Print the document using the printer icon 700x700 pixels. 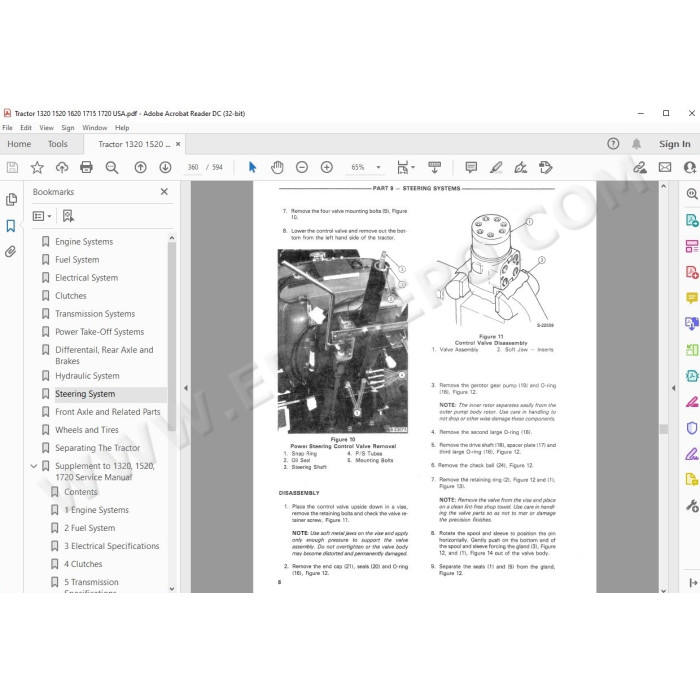click(86, 167)
